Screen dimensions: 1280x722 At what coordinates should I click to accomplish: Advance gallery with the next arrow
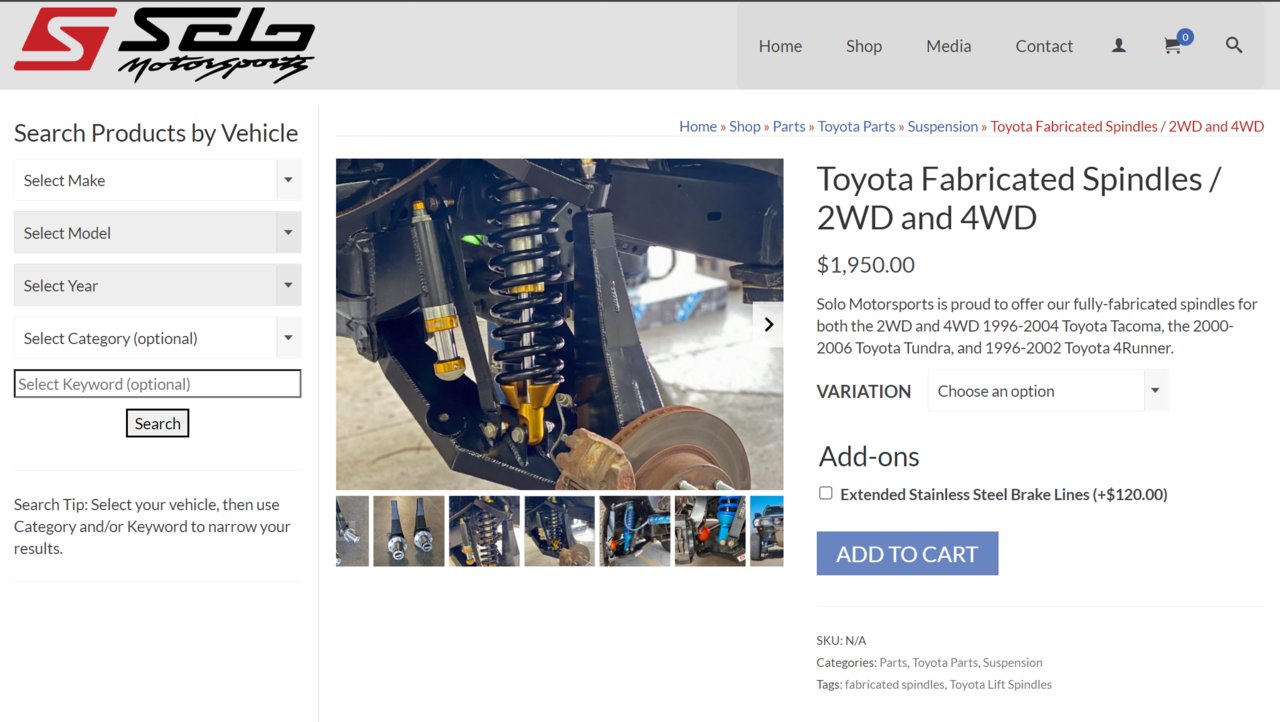(768, 324)
